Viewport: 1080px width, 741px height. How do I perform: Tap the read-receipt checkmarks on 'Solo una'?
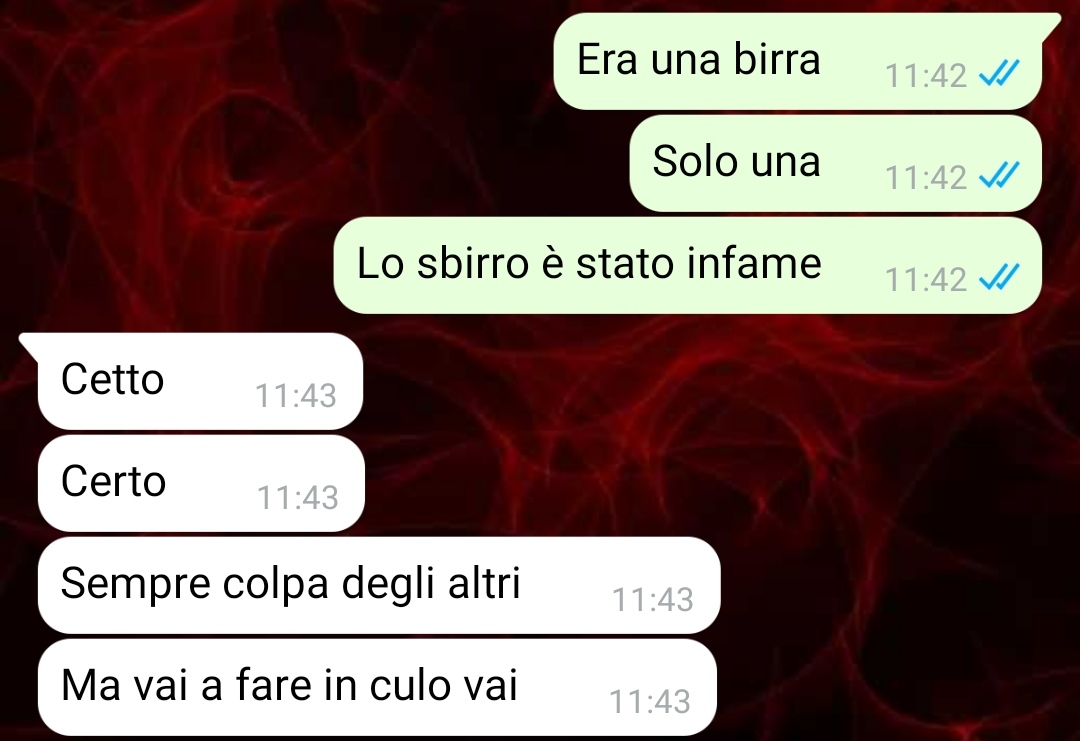pos(999,175)
